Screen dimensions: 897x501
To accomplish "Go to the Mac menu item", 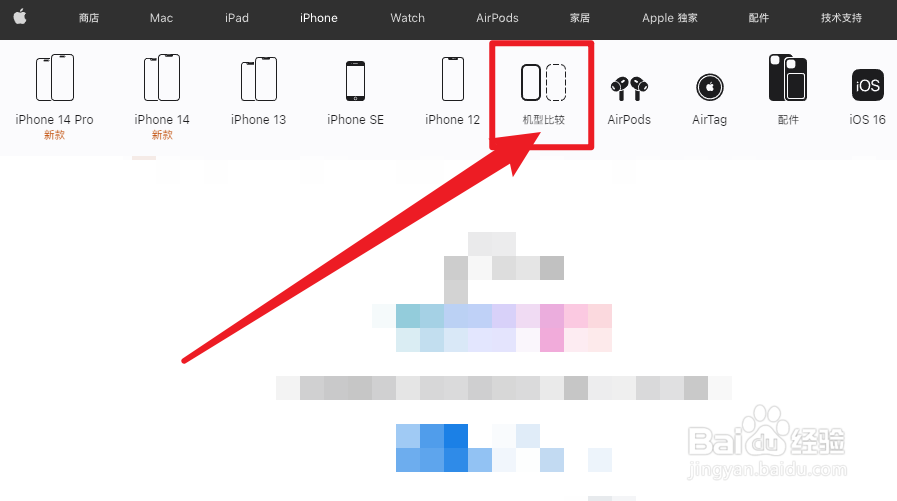I will pyautogui.click(x=161, y=18).
